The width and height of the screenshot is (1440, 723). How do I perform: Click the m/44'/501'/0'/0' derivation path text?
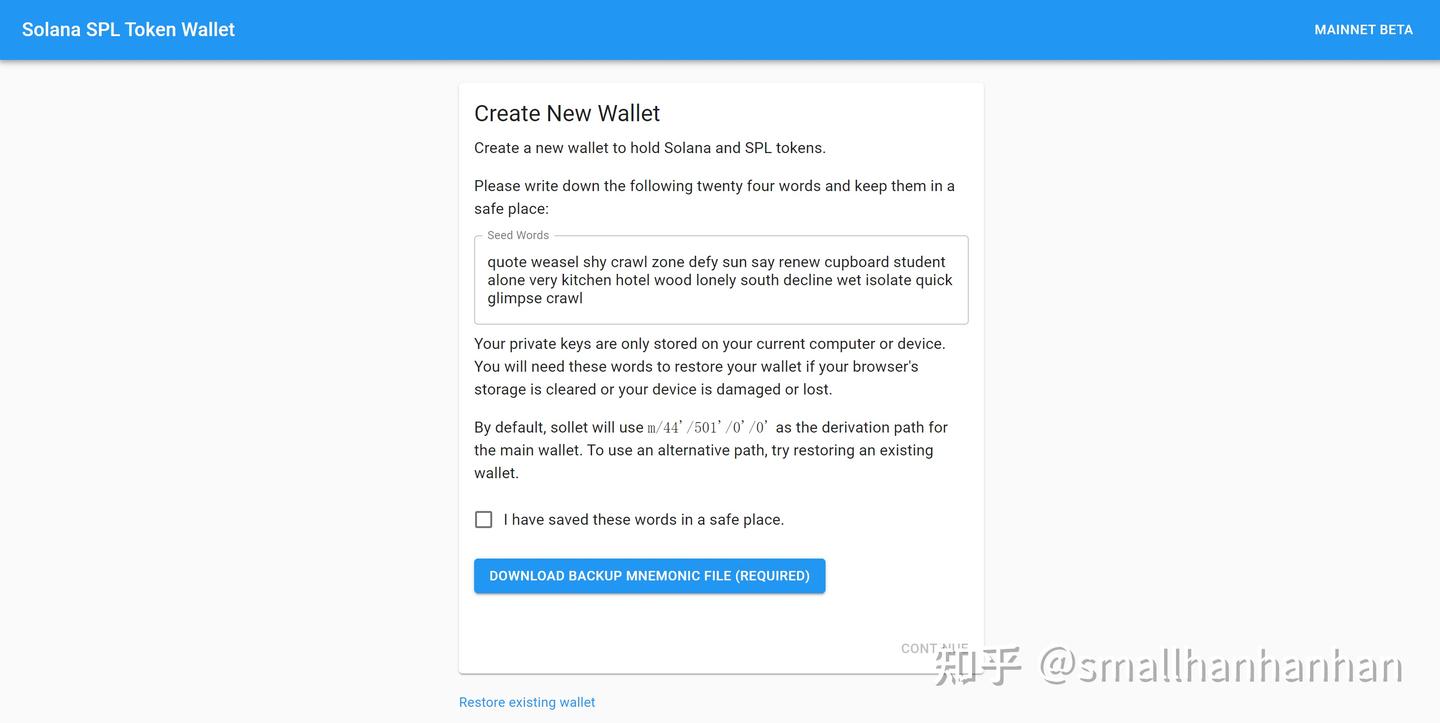[x=708, y=428]
